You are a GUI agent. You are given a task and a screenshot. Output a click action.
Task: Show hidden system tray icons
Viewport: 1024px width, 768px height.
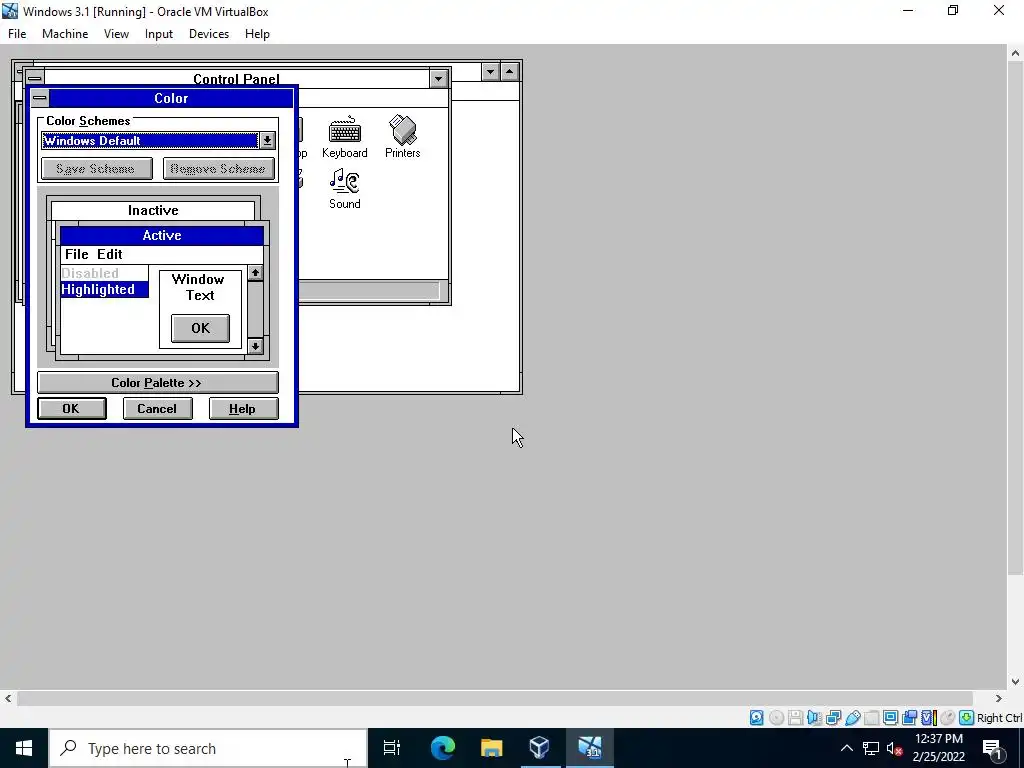(846, 748)
